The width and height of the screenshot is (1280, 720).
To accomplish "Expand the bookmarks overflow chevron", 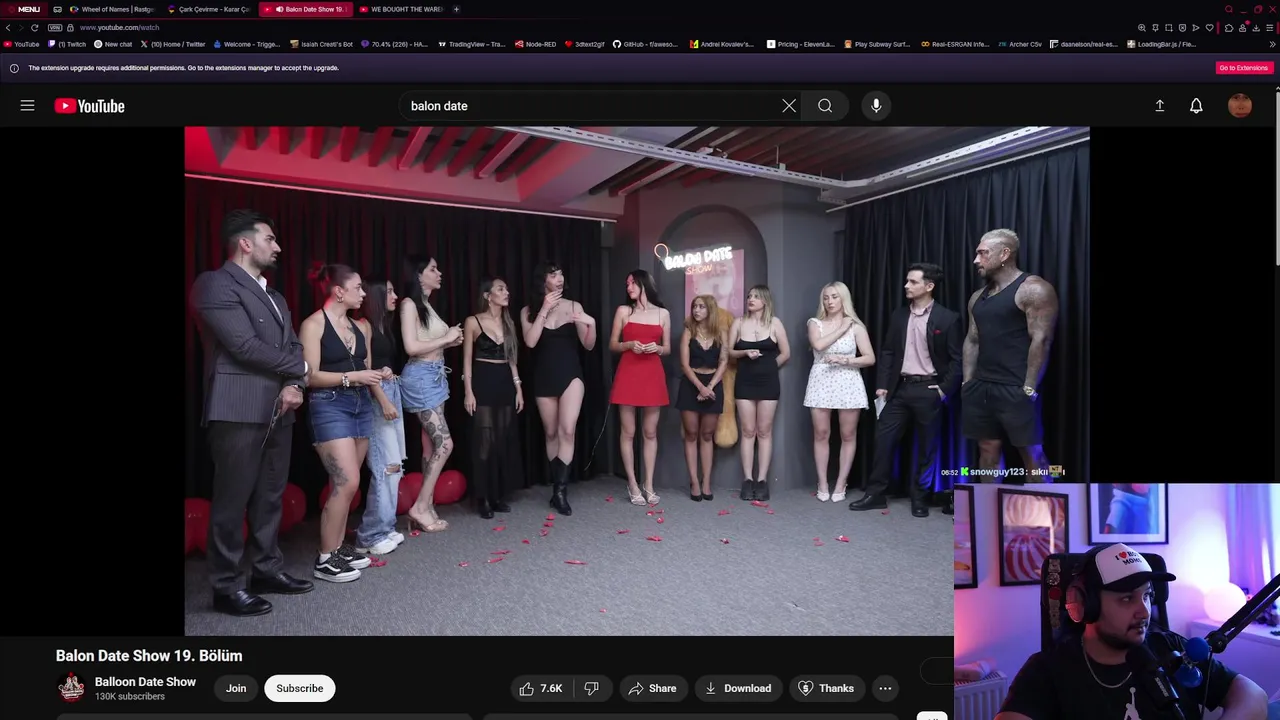I will [1273, 44].
